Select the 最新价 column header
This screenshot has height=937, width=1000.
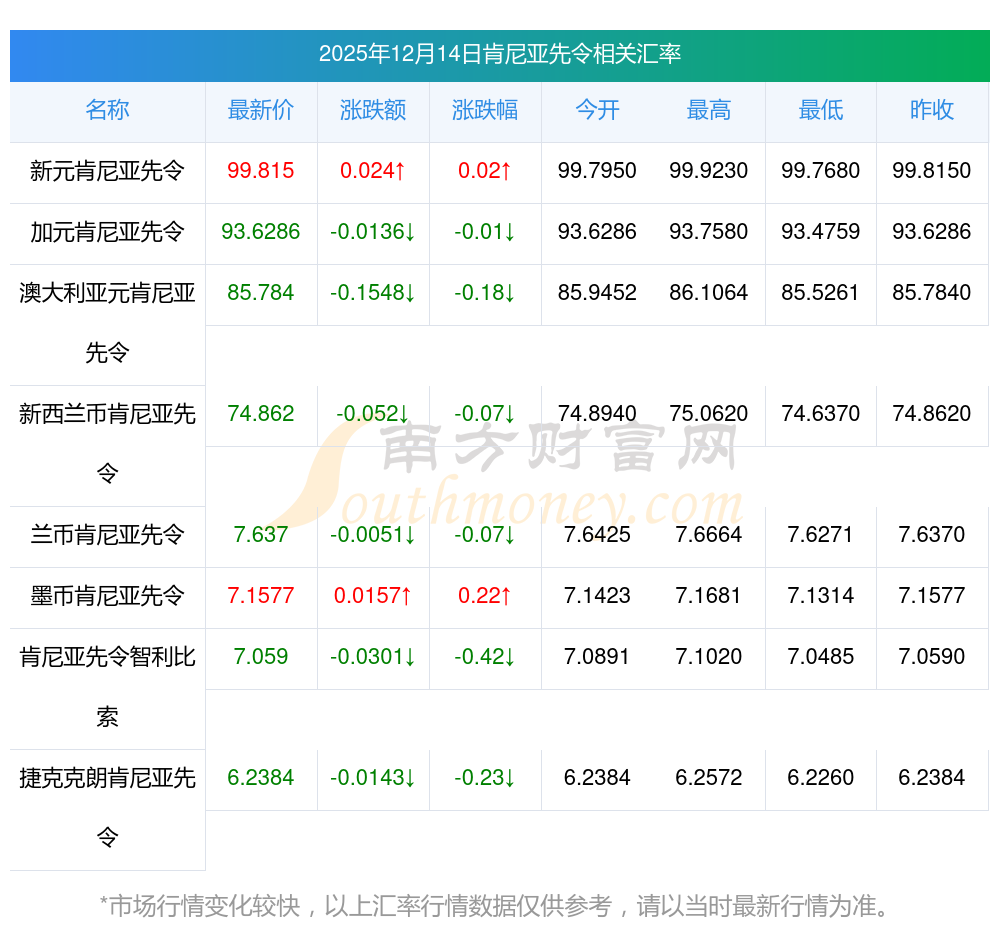(x=261, y=110)
